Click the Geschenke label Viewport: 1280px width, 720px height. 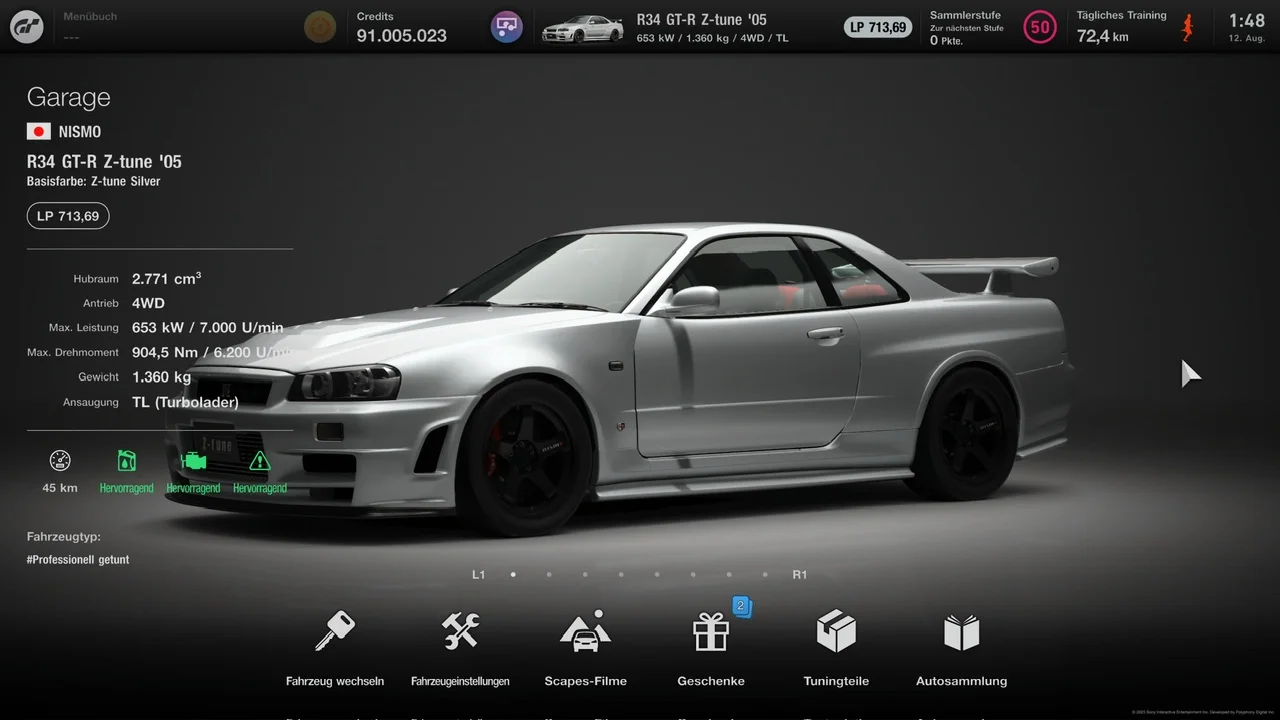[x=711, y=681]
